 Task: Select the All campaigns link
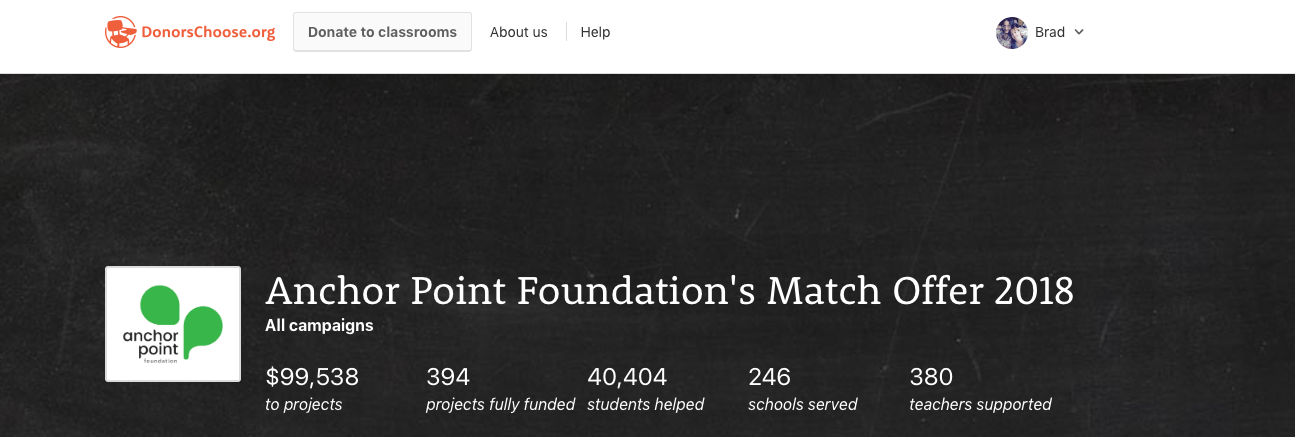tap(319, 325)
